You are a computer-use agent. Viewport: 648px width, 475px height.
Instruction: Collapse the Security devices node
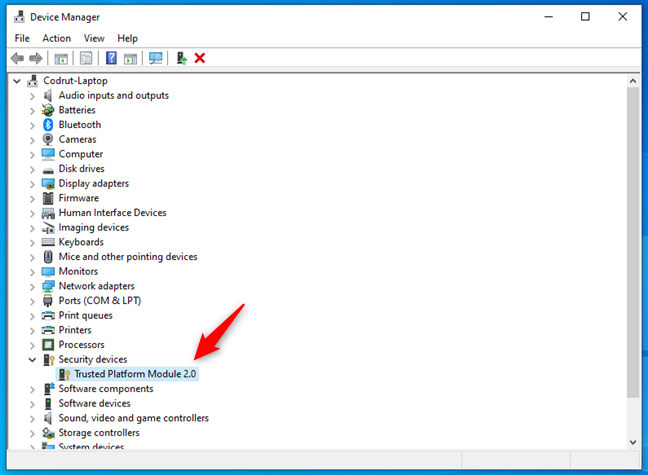coord(32,360)
